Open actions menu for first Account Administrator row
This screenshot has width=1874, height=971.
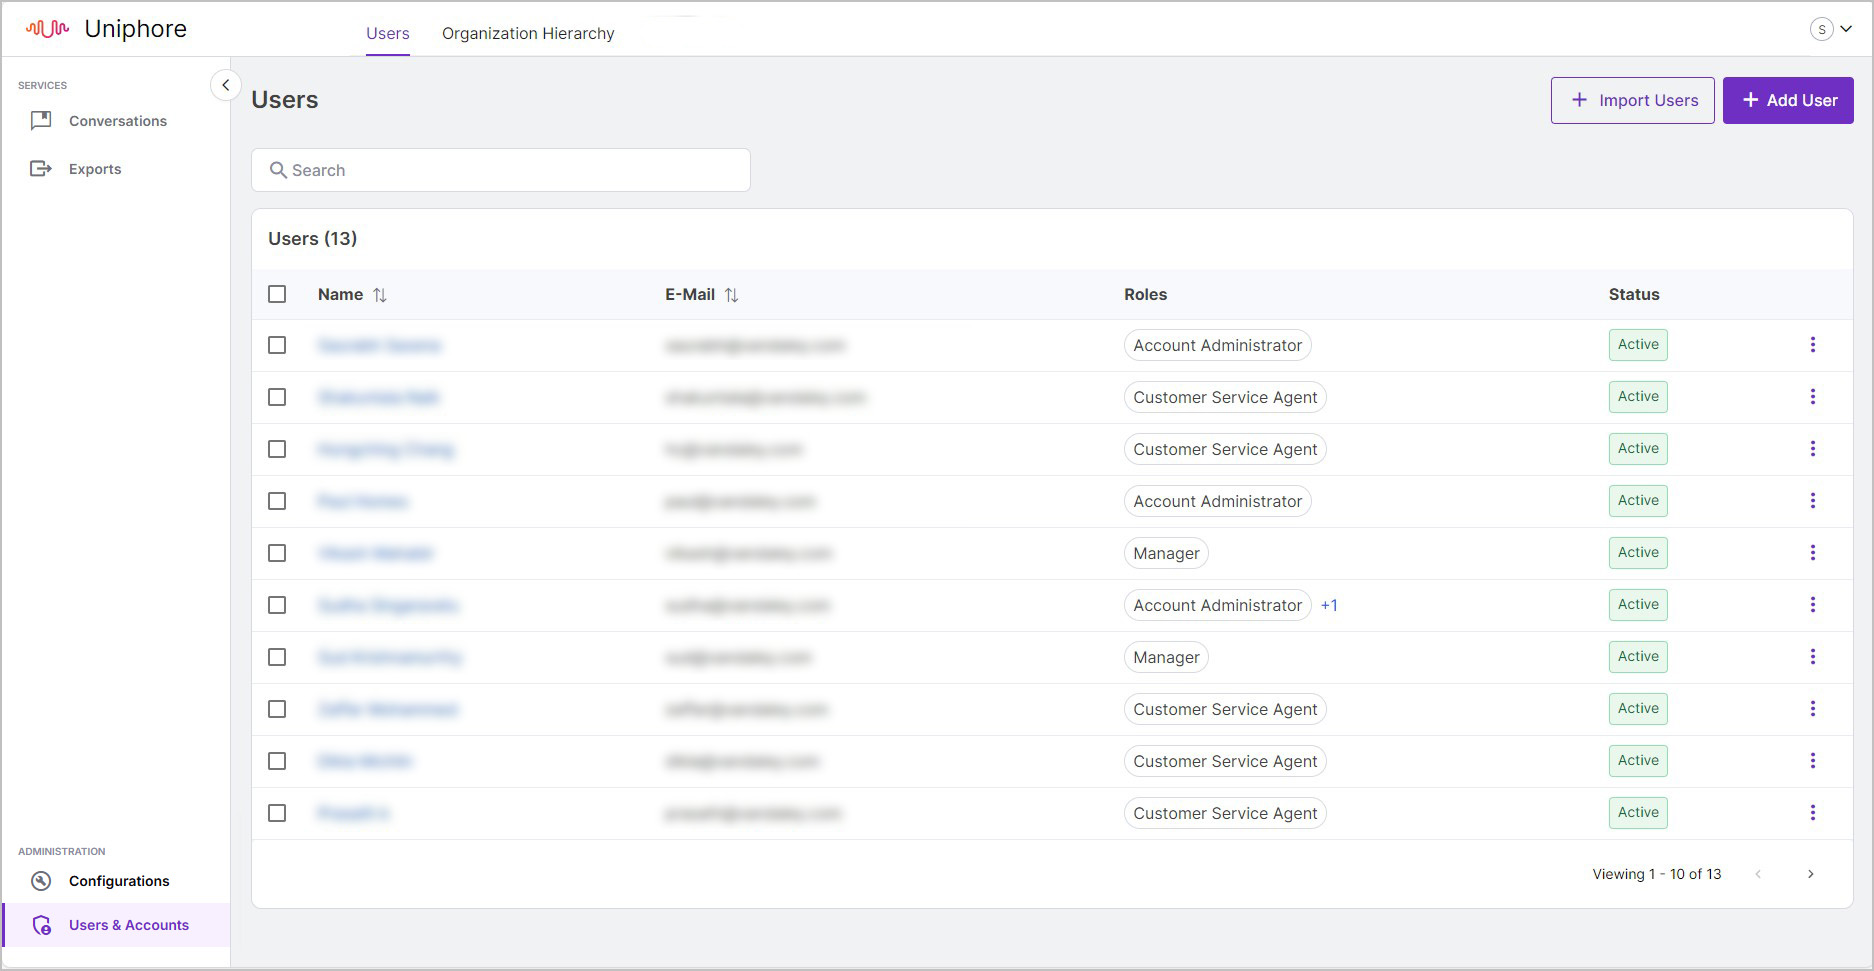tap(1812, 345)
